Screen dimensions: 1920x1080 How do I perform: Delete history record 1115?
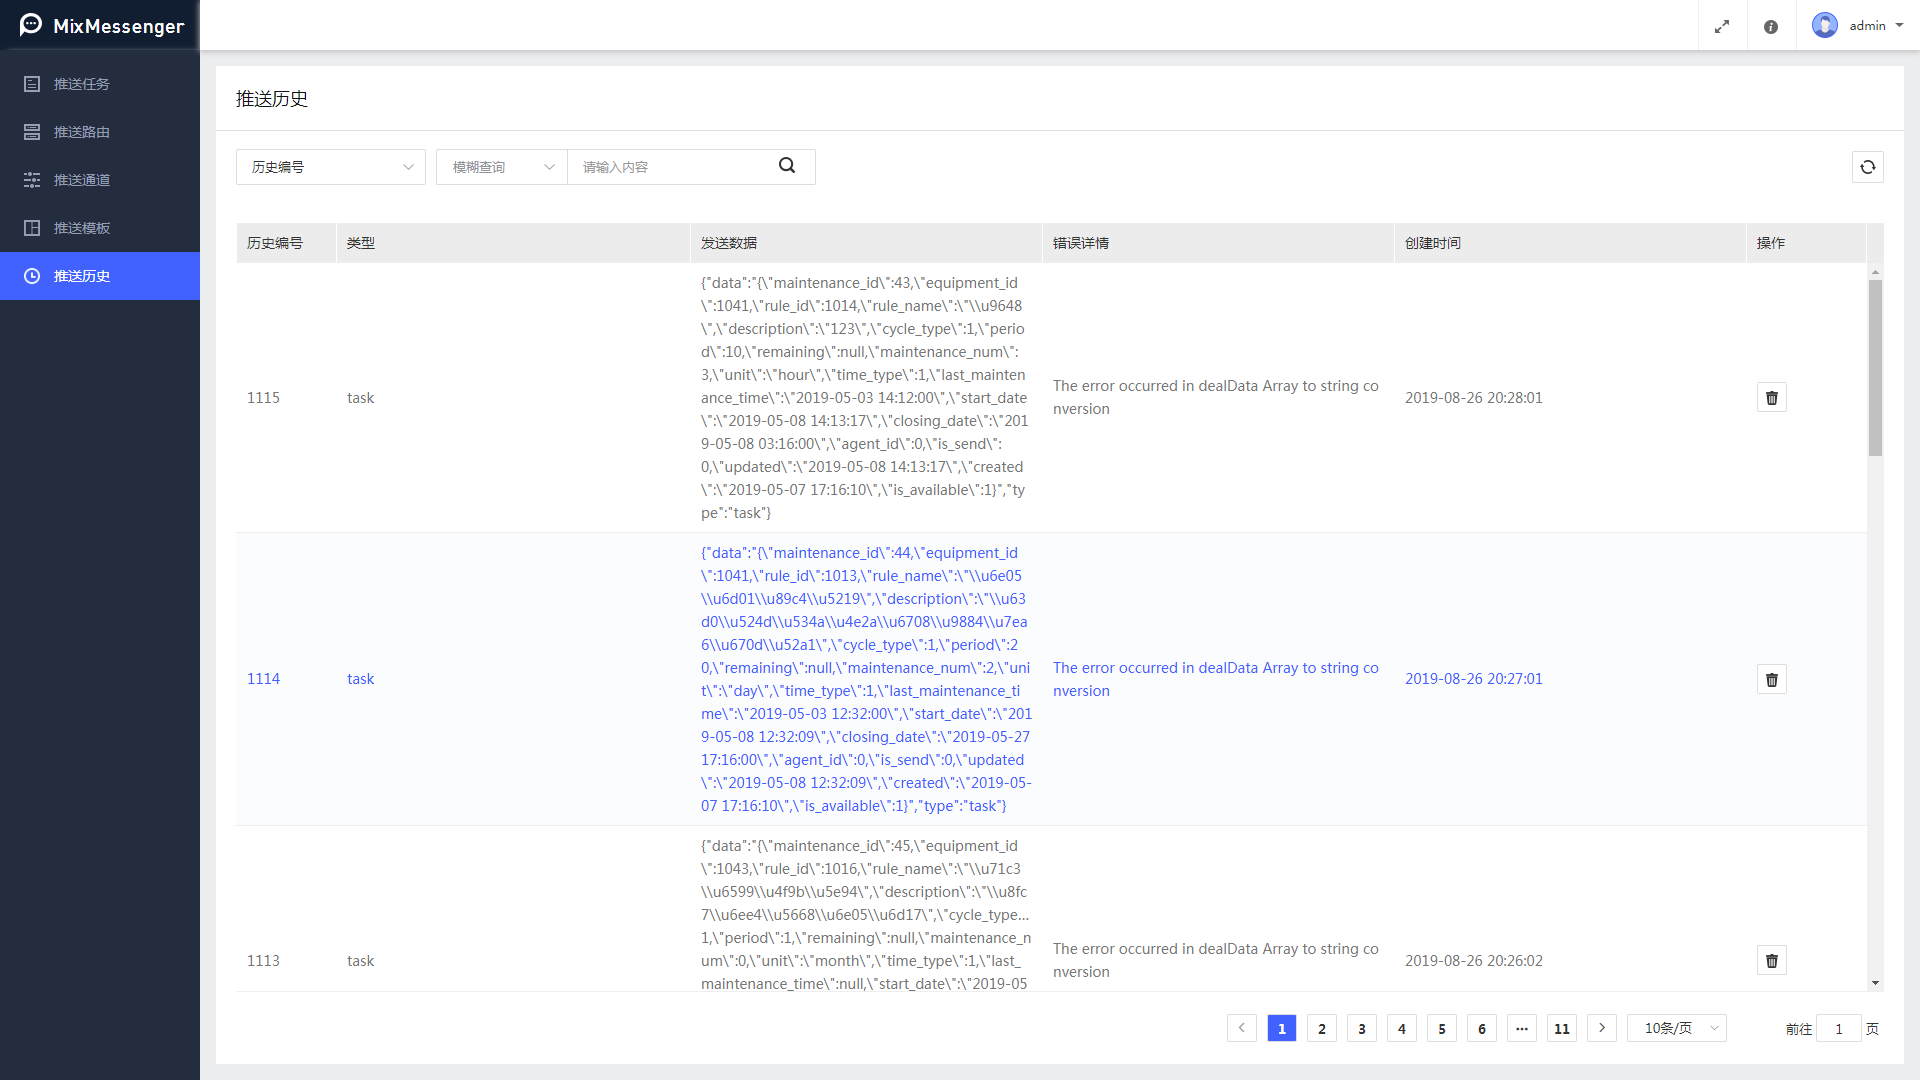[1771, 398]
